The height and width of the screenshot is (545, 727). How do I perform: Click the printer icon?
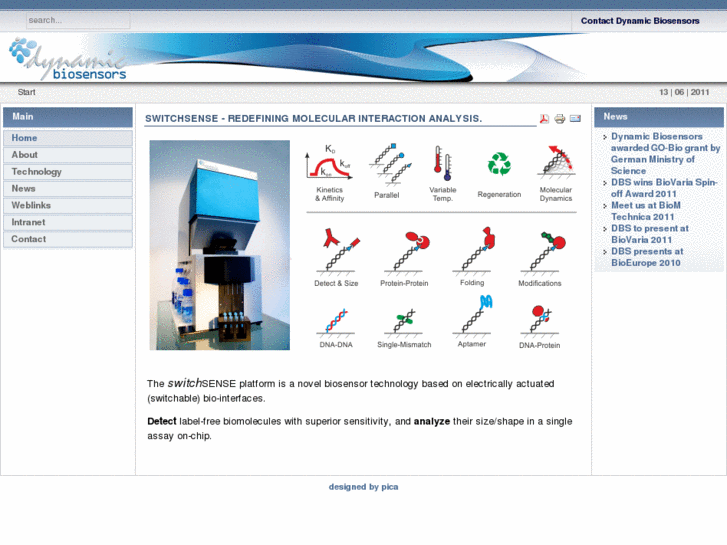560,119
